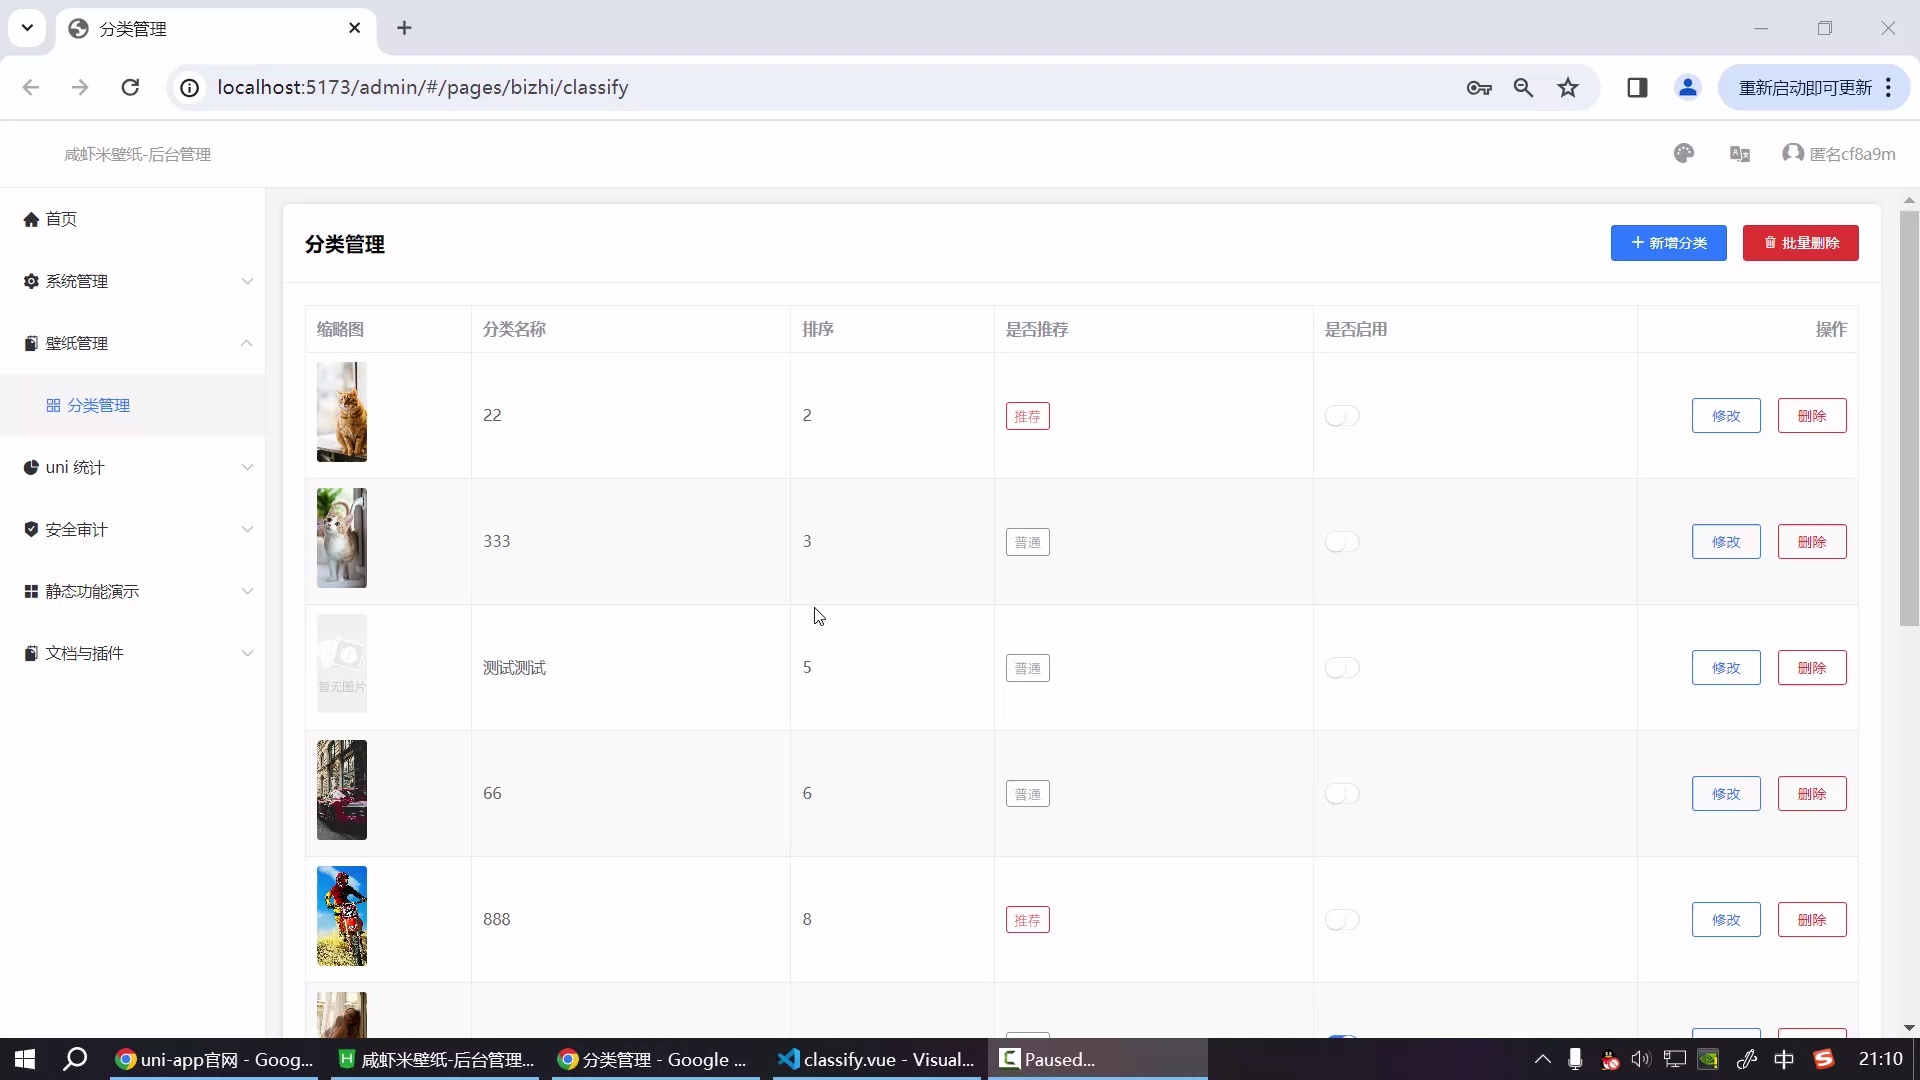Go to 首页 in sidebar
The height and width of the screenshot is (1080, 1920).
[61, 219]
